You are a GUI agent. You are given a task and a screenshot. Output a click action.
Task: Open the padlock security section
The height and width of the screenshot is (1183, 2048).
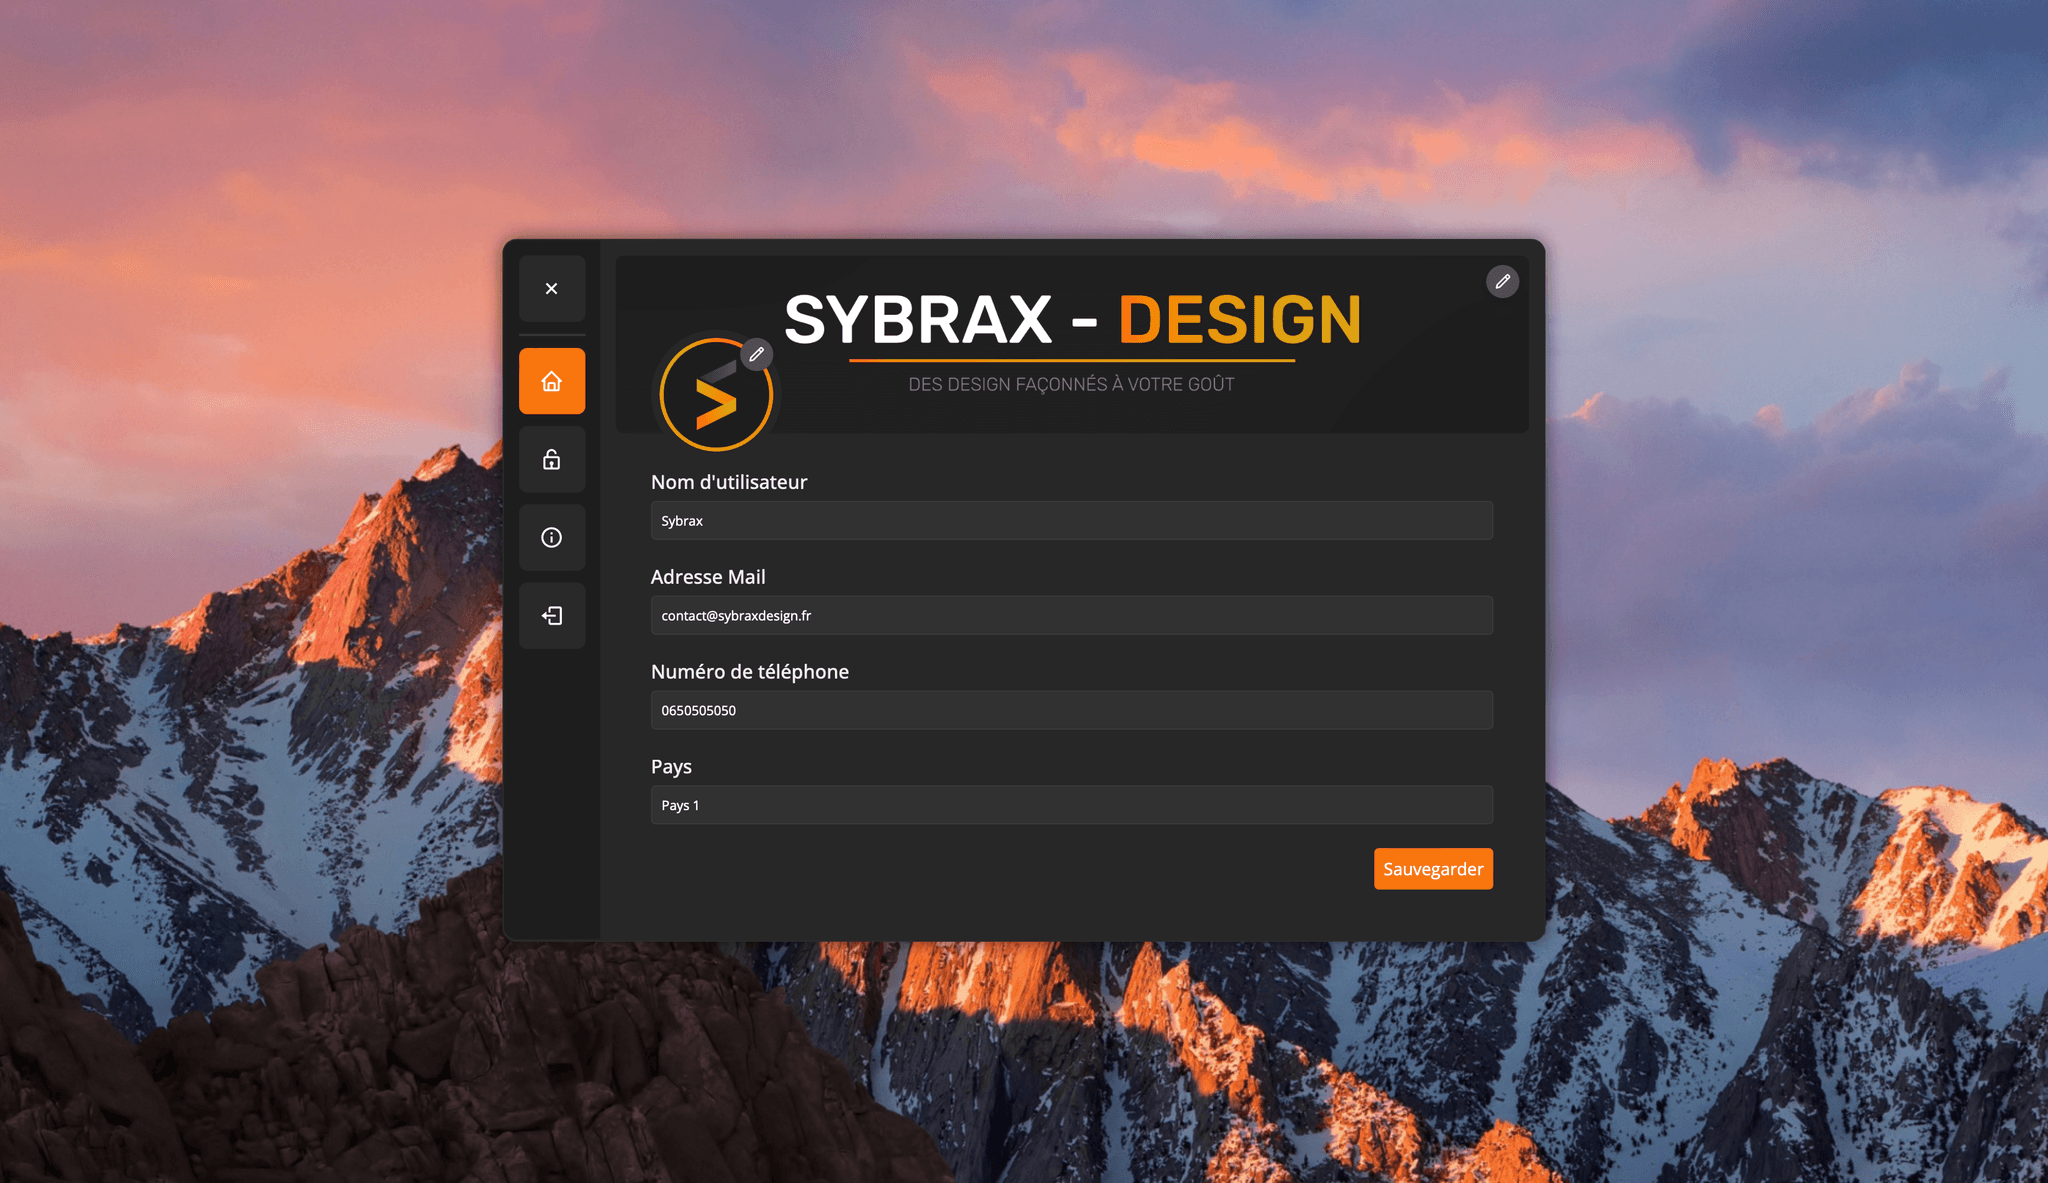[x=551, y=460]
